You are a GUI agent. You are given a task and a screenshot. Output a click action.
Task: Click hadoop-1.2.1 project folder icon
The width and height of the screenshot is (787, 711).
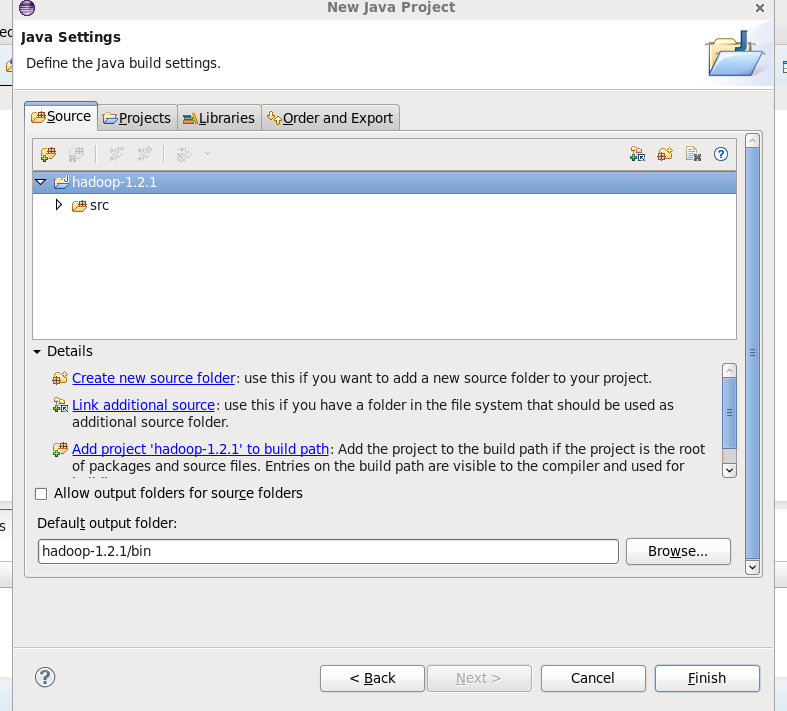(61, 182)
